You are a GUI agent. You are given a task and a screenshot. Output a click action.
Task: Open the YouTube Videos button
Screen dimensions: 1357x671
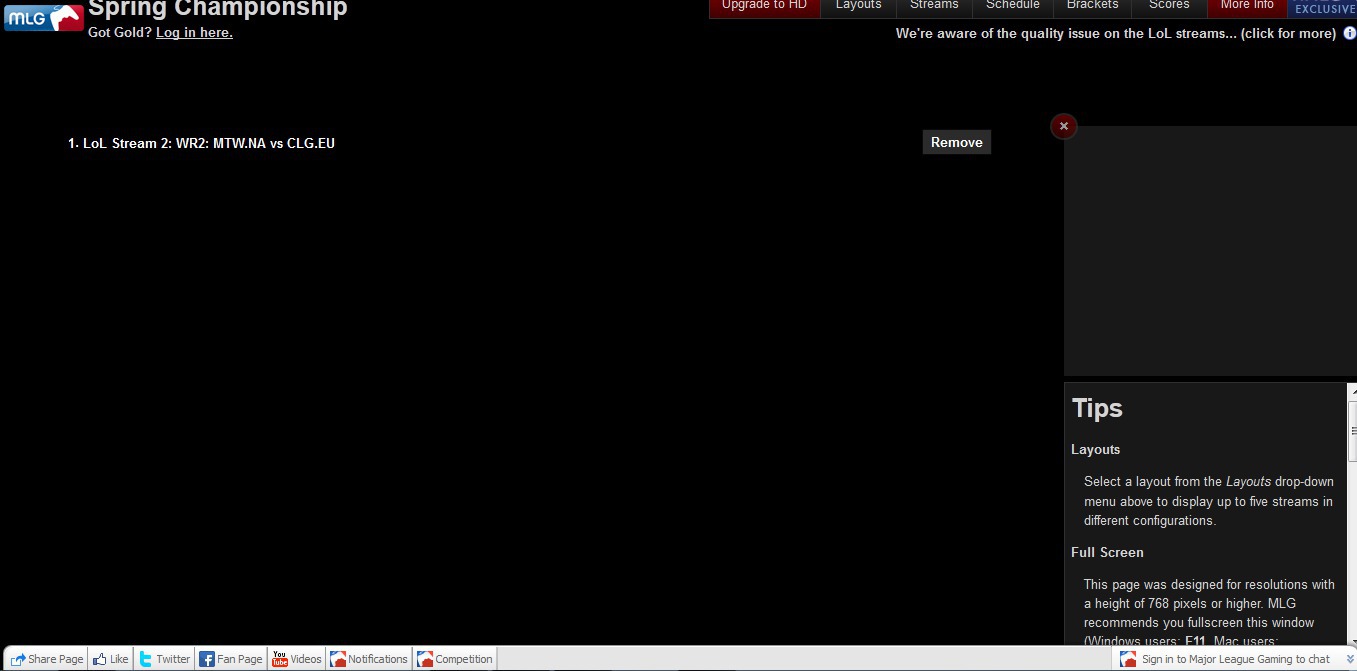[x=297, y=659]
